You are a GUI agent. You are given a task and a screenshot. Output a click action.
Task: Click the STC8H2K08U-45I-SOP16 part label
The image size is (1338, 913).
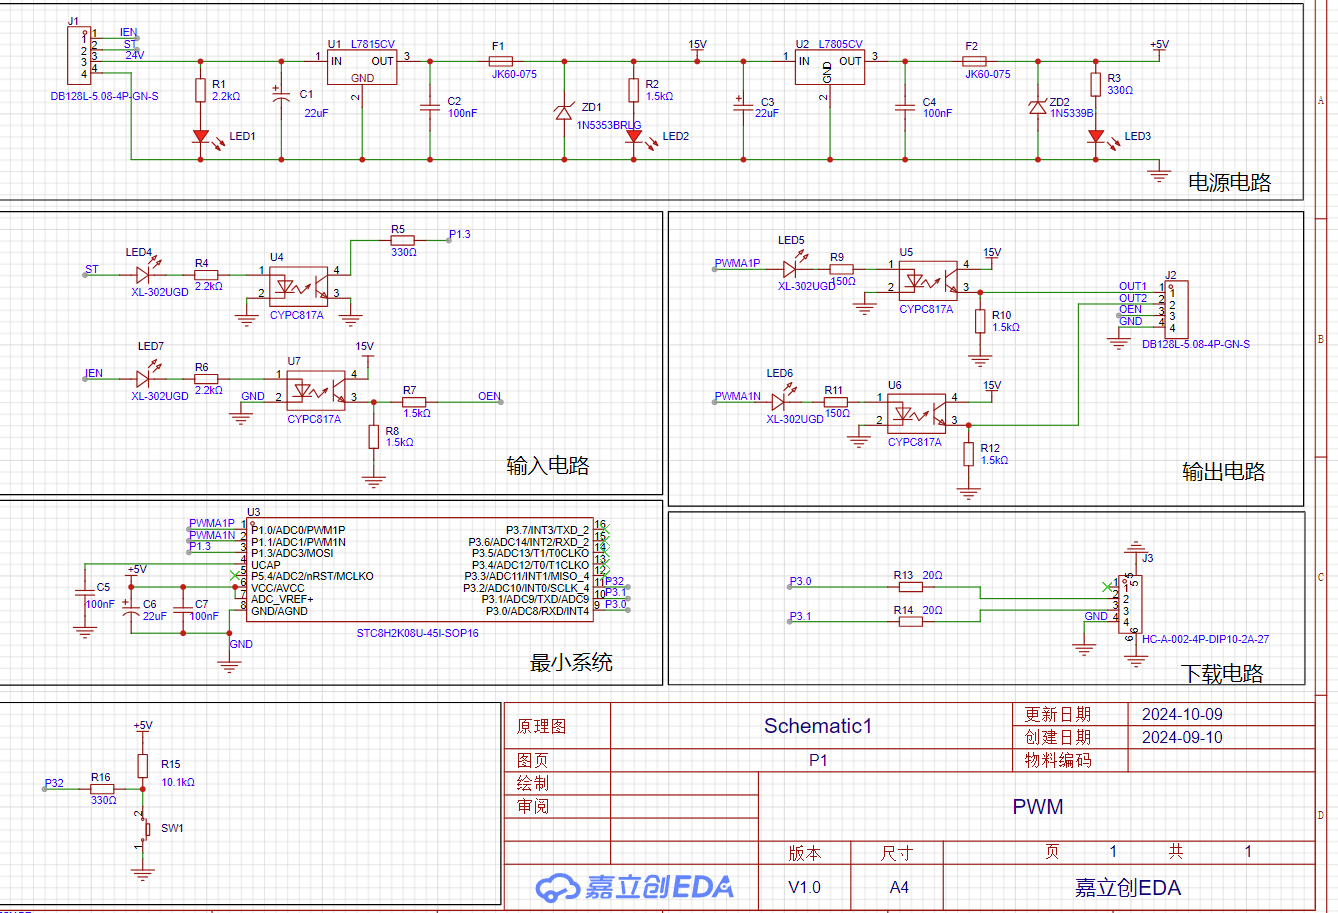coord(418,633)
